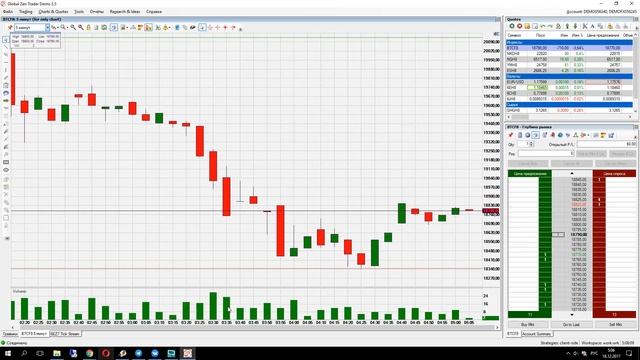Click the undo arrow in Quotes toolbar

pos(543,26)
